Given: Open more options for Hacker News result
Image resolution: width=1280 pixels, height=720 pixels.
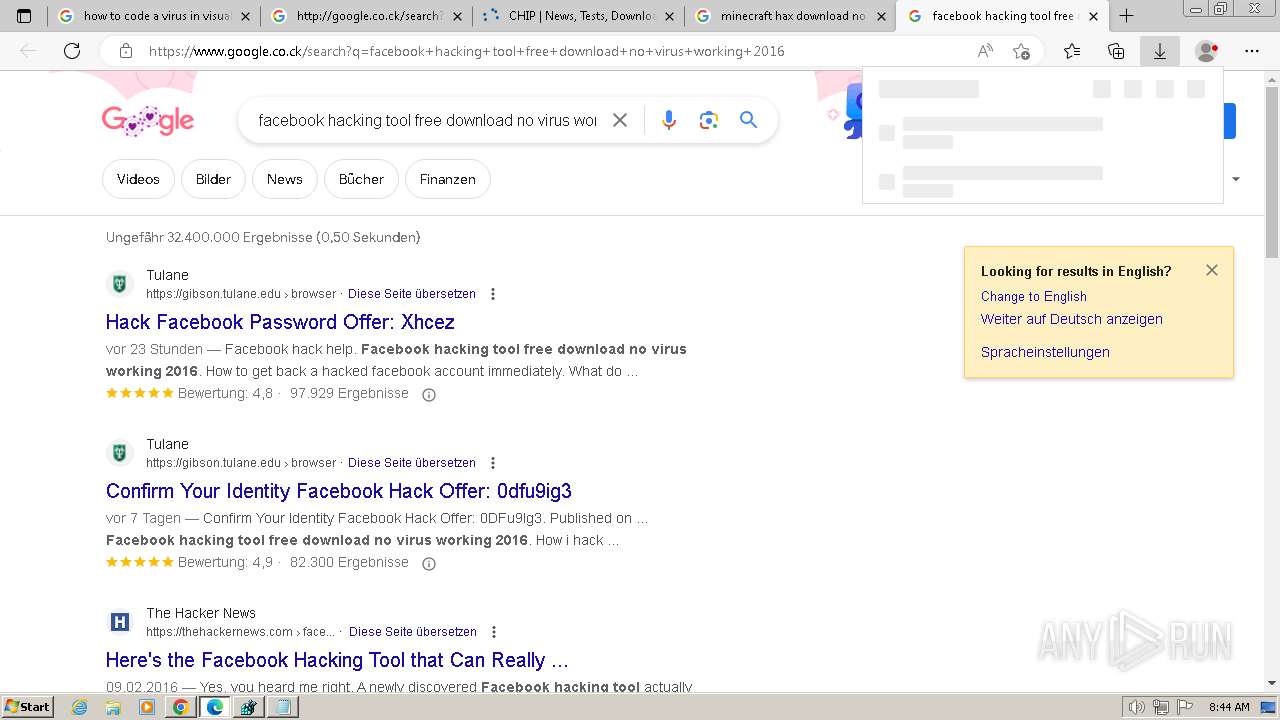Looking at the screenshot, I should (x=494, y=632).
